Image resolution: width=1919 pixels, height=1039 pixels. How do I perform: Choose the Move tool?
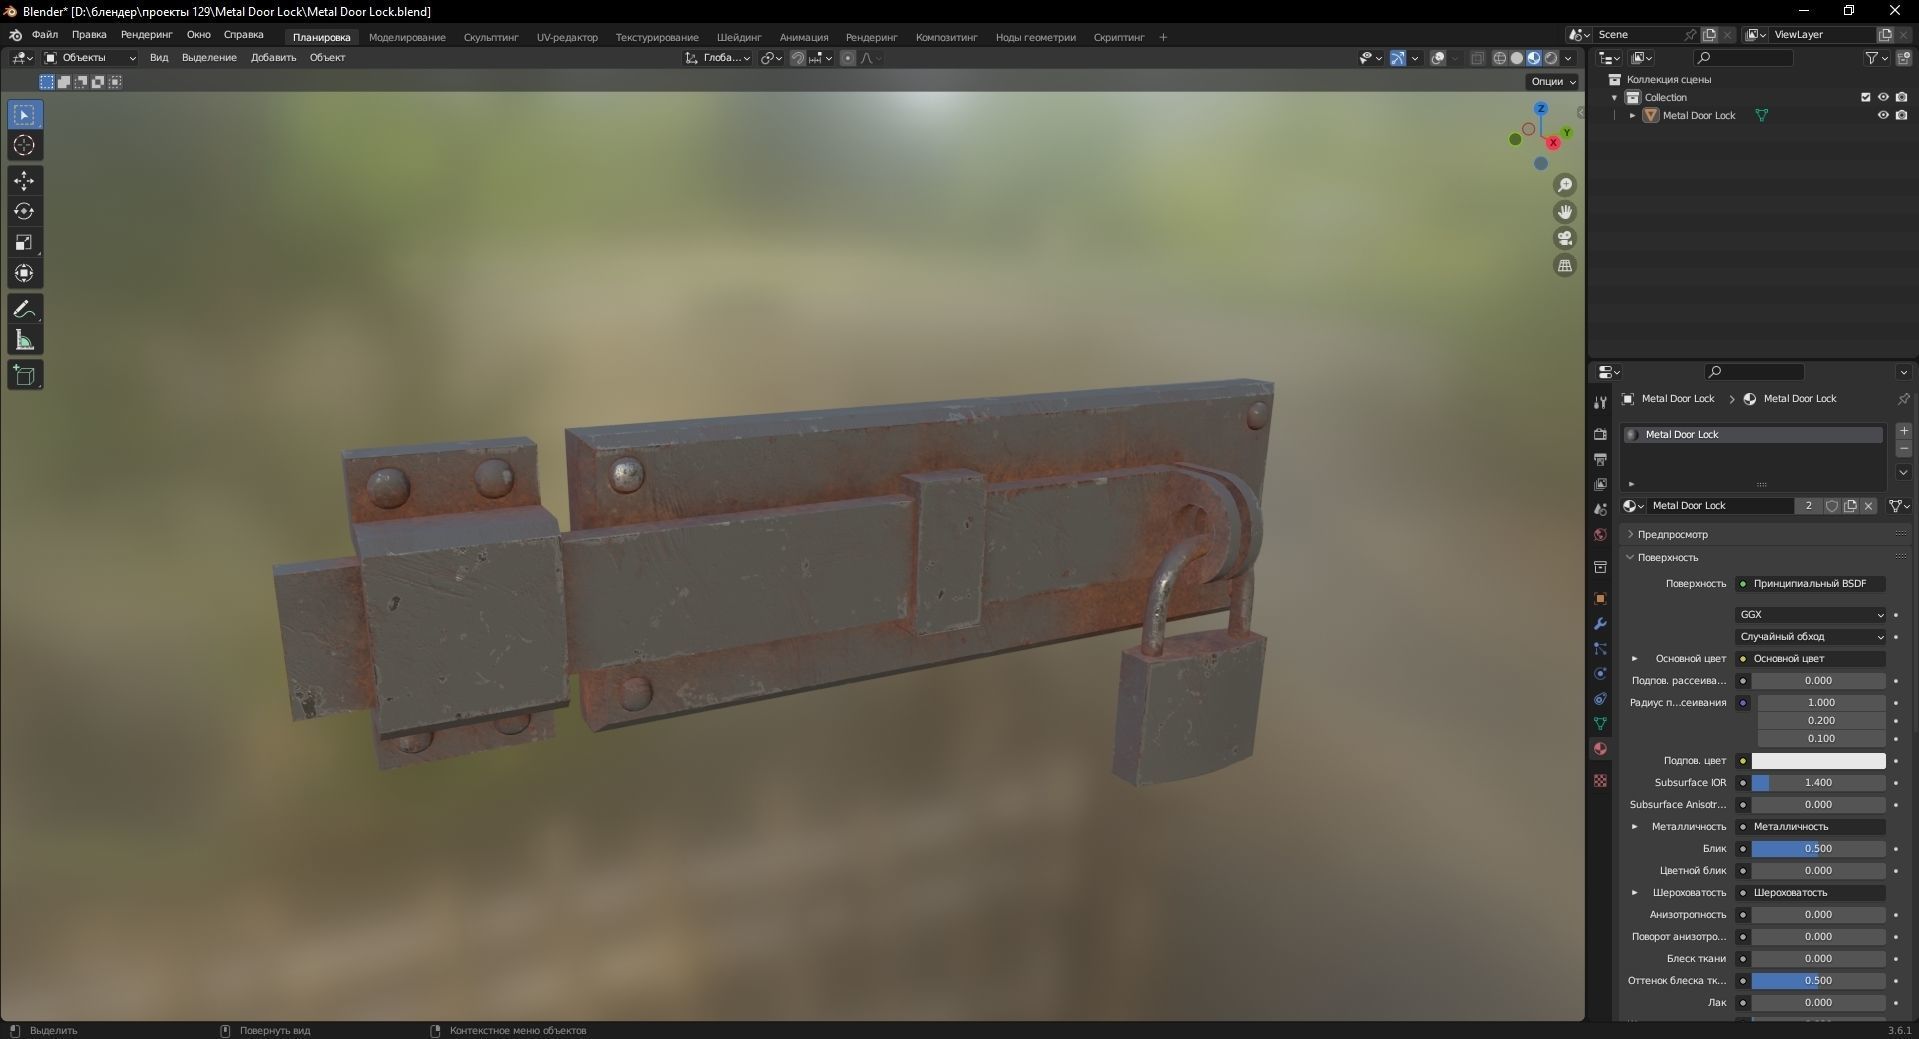(24, 181)
